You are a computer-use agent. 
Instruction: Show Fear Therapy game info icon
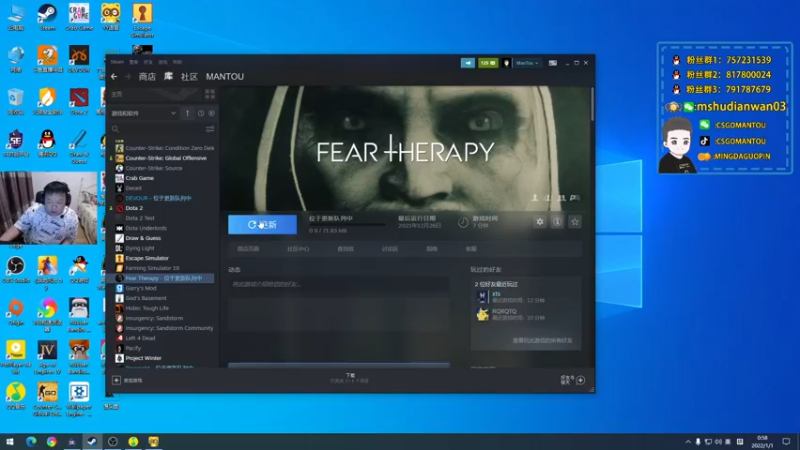557,222
